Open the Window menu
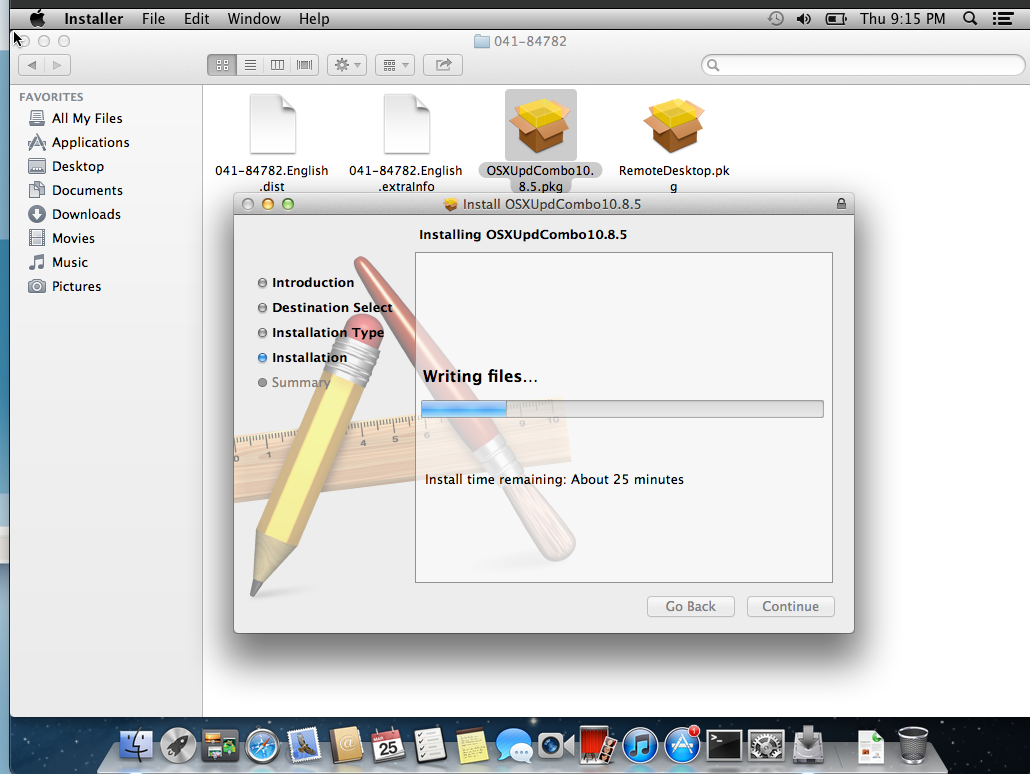1030x774 pixels. [254, 18]
